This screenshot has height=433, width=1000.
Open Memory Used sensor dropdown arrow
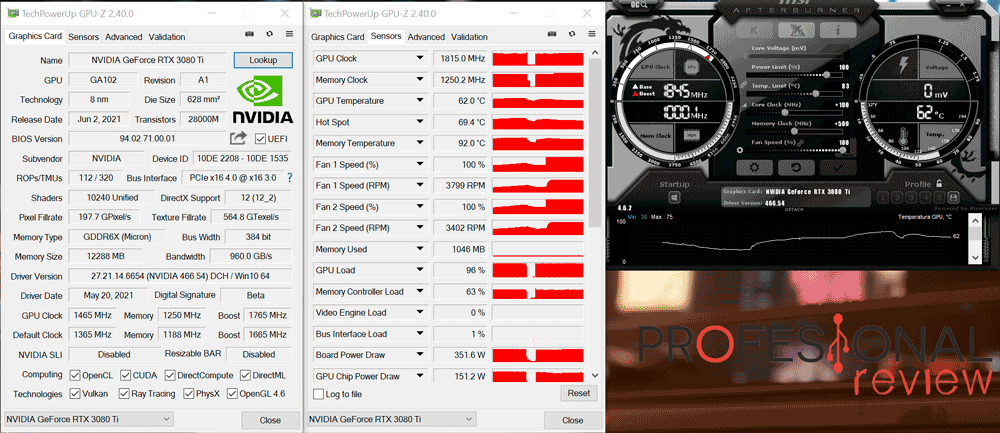tap(420, 249)
